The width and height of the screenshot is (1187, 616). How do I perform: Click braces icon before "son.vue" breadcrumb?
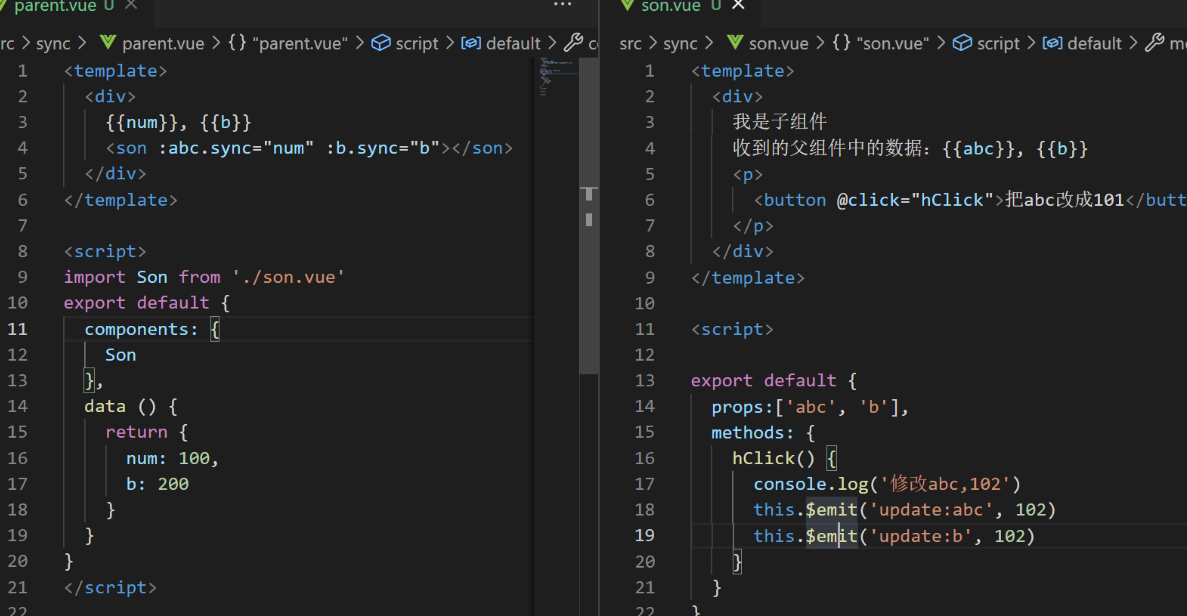[841, 42]
